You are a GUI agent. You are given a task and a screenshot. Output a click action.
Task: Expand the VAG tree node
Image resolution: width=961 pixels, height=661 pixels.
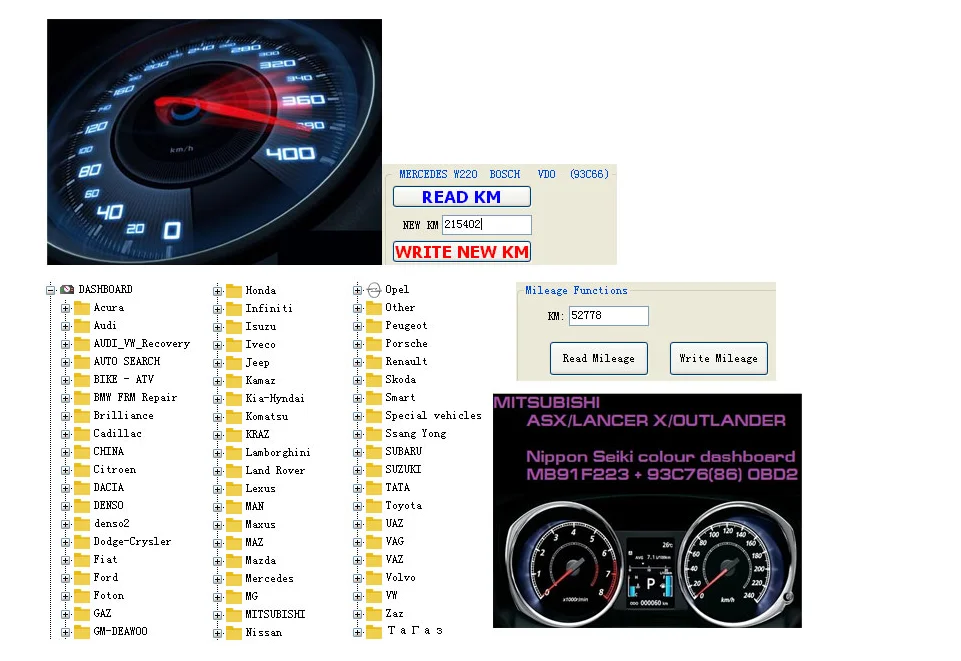[x=358, y=542]
